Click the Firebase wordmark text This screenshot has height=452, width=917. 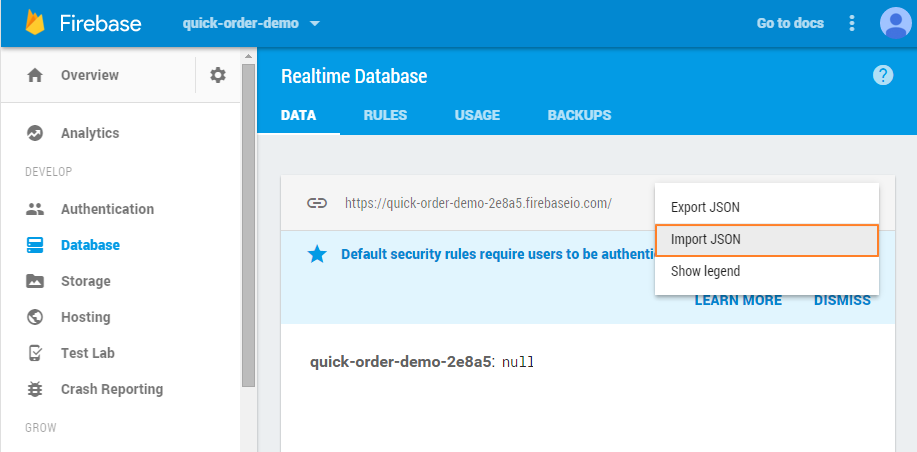click(100, 23)
